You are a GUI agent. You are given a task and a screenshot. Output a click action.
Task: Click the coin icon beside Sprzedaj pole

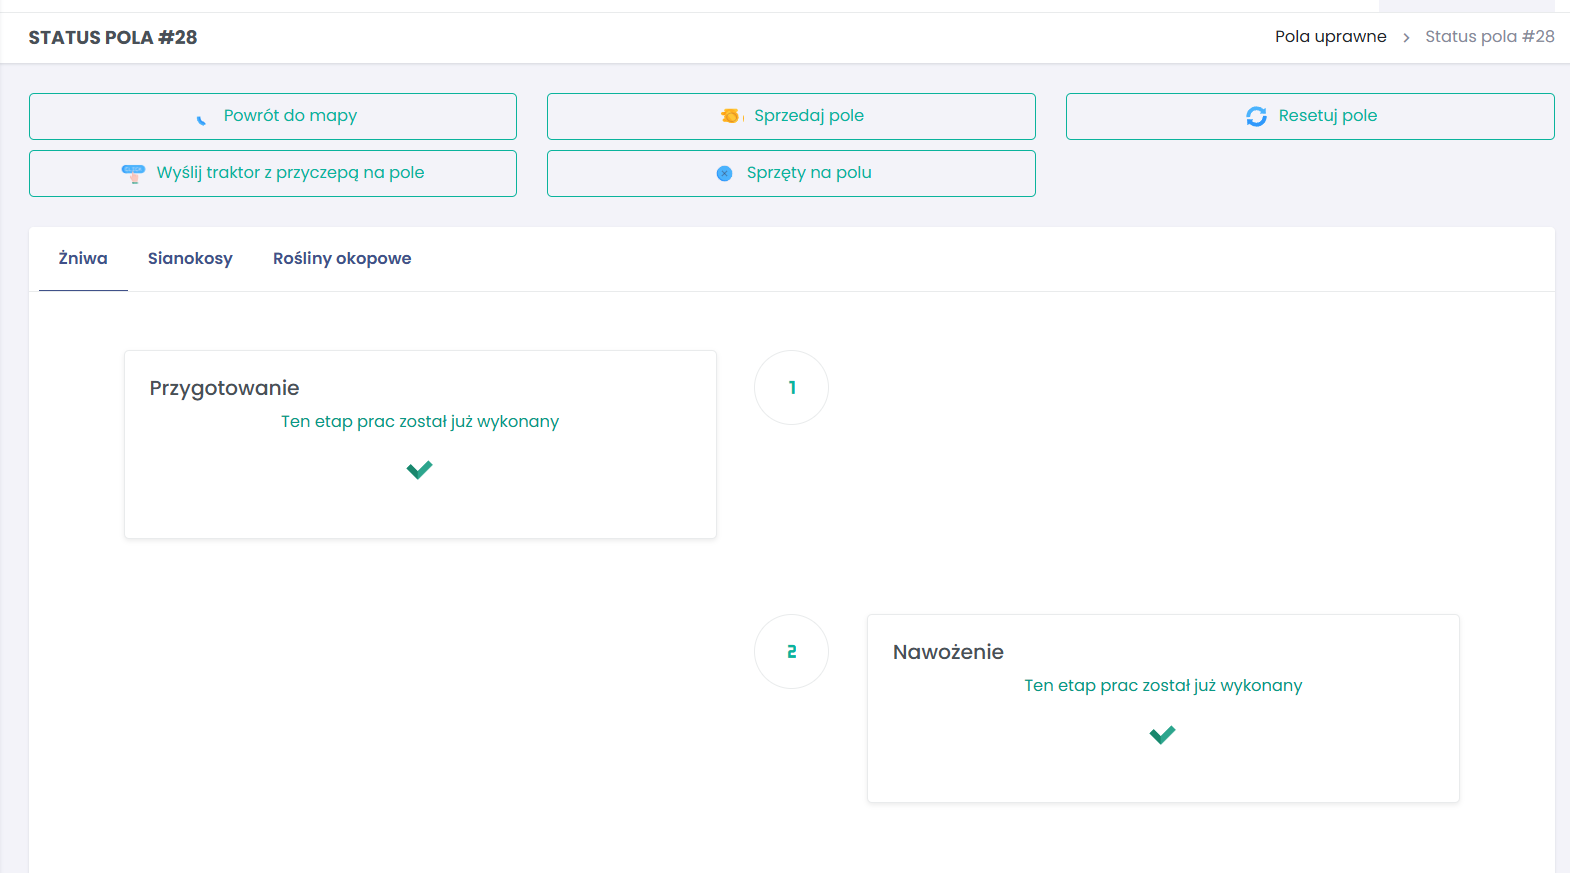coord(730,116)
